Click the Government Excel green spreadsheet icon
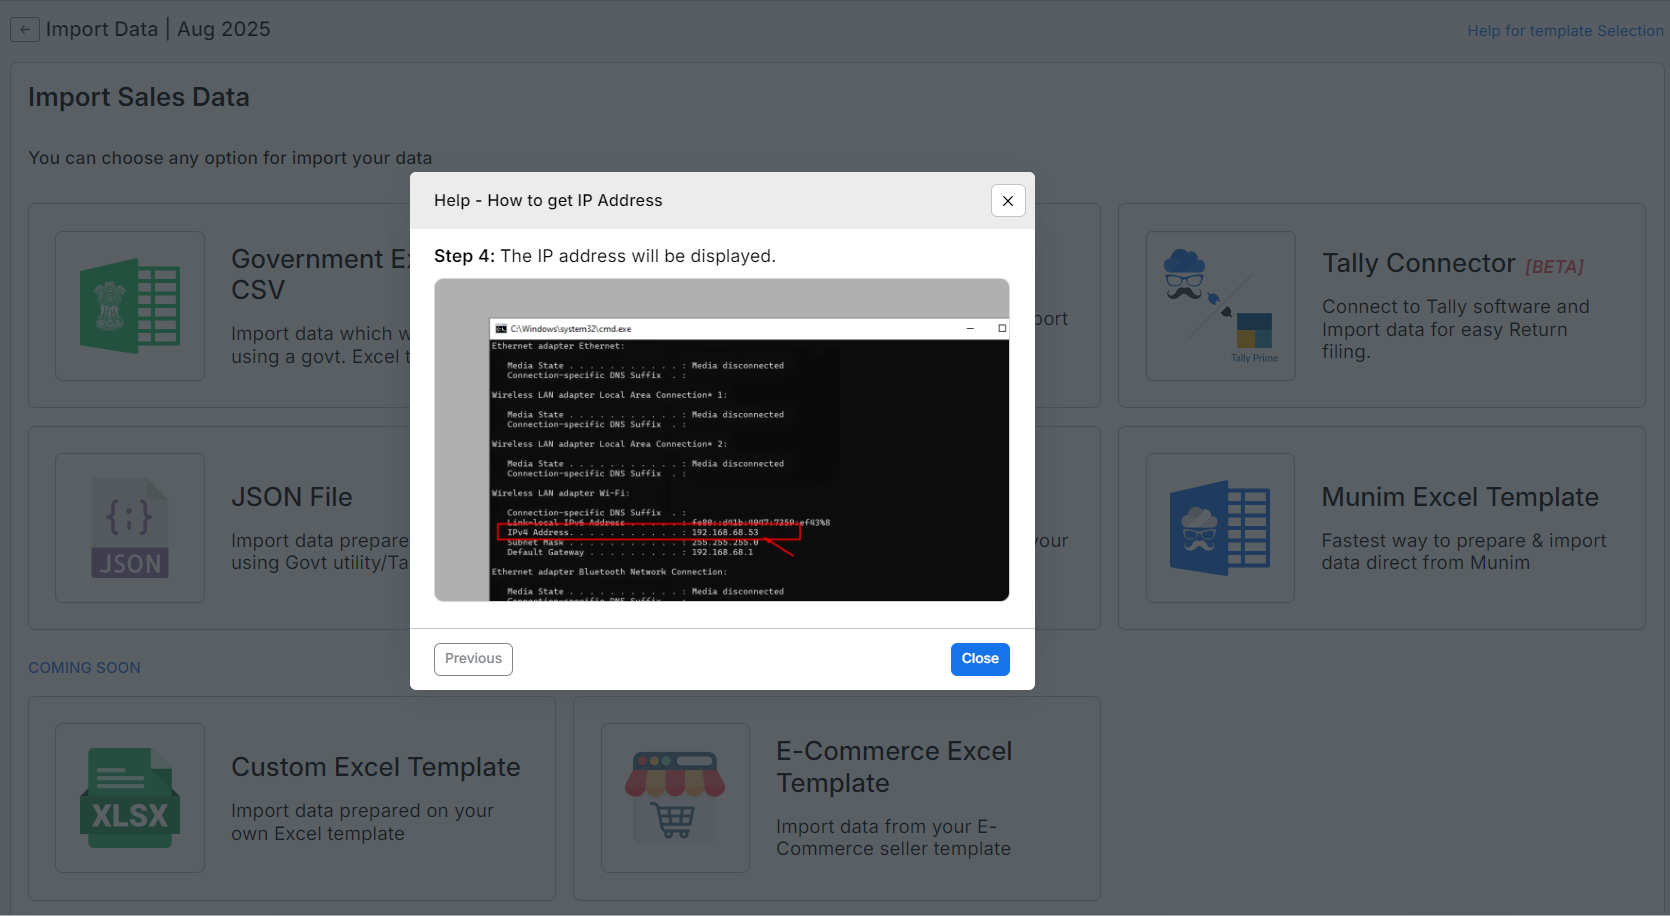1670x916 pixels. click(x=130, y=306)
